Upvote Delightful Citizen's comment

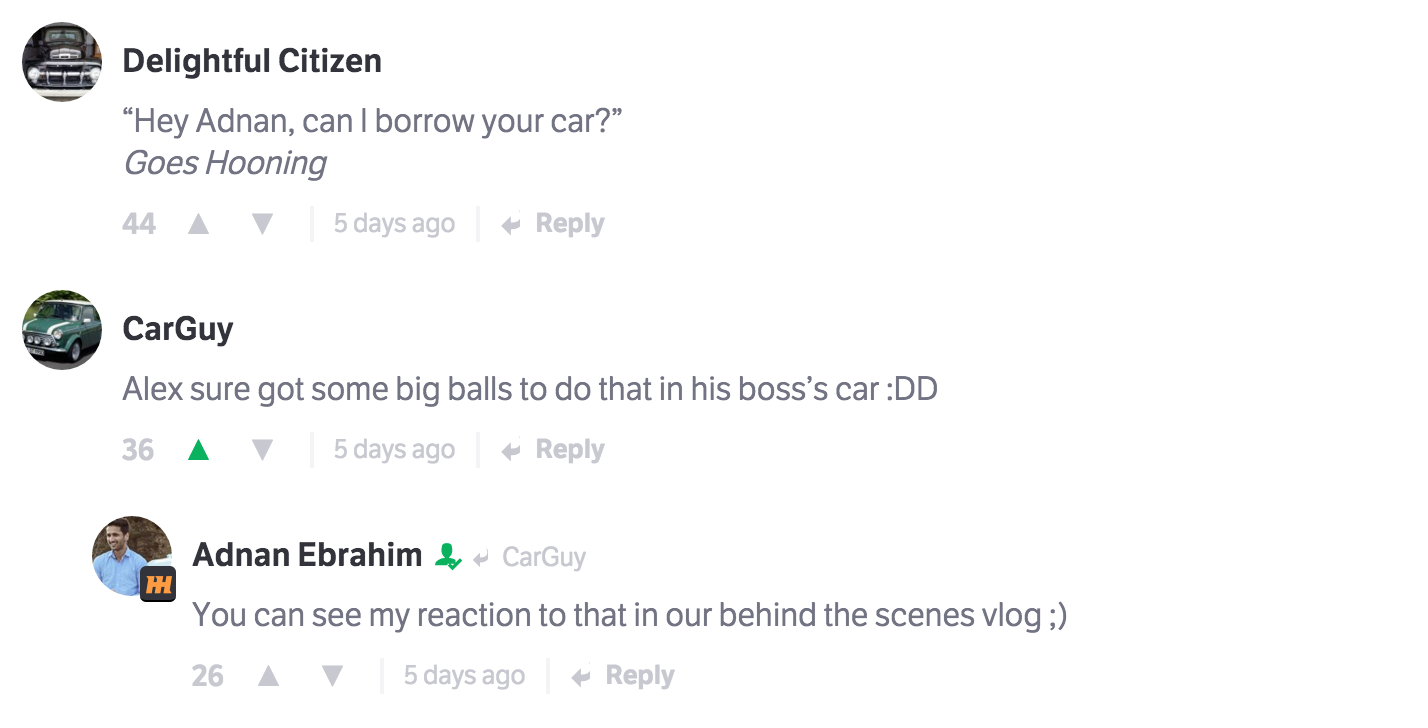pos(198,224)
